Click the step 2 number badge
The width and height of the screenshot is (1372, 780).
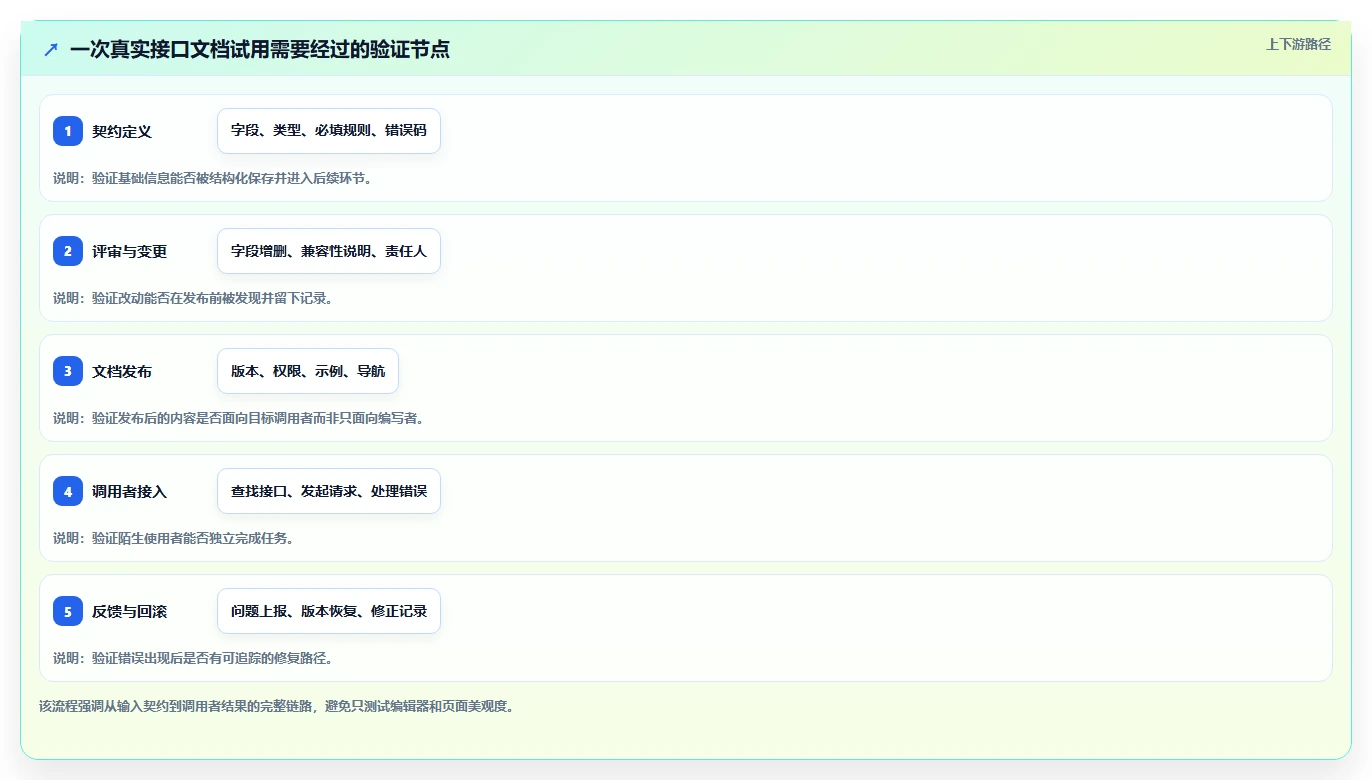click(68, 251)
